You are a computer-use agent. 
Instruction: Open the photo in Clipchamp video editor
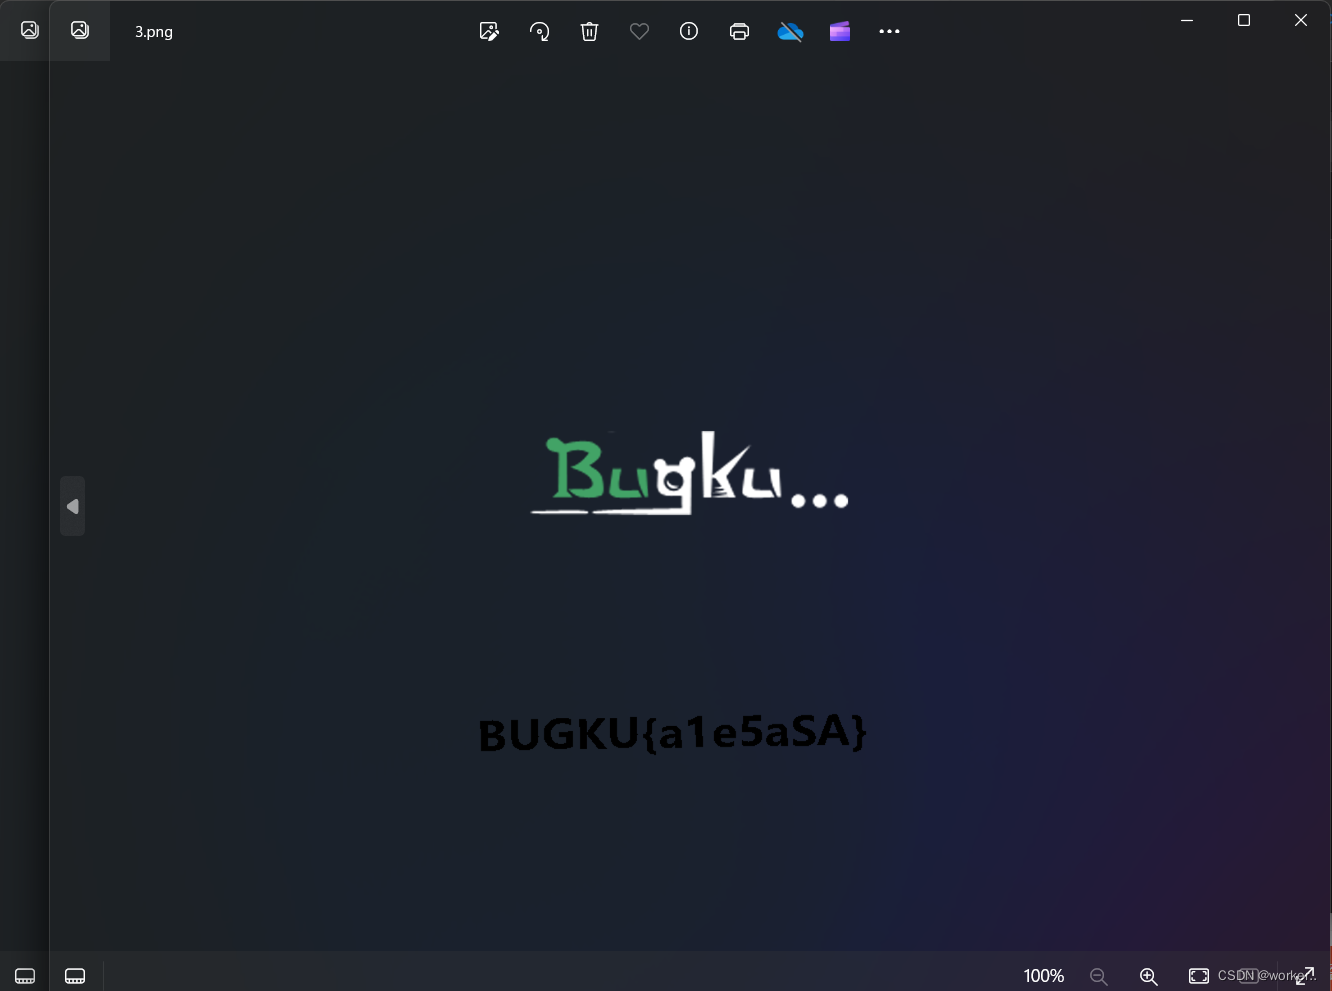click(x=839, y=31)
